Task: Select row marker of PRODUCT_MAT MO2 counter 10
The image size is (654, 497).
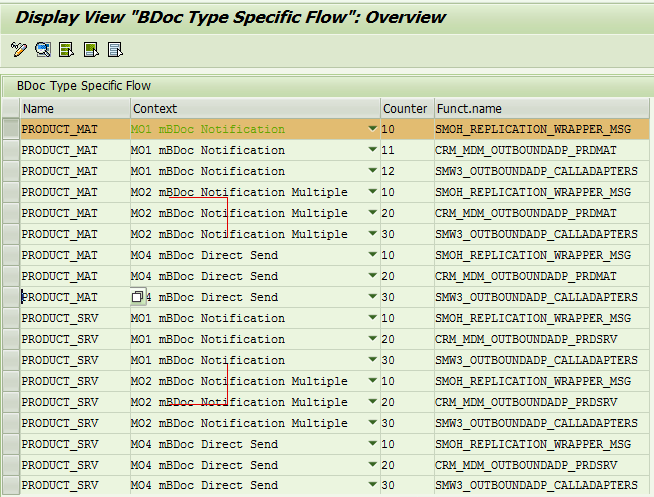Action: click(x=11, y=192)
